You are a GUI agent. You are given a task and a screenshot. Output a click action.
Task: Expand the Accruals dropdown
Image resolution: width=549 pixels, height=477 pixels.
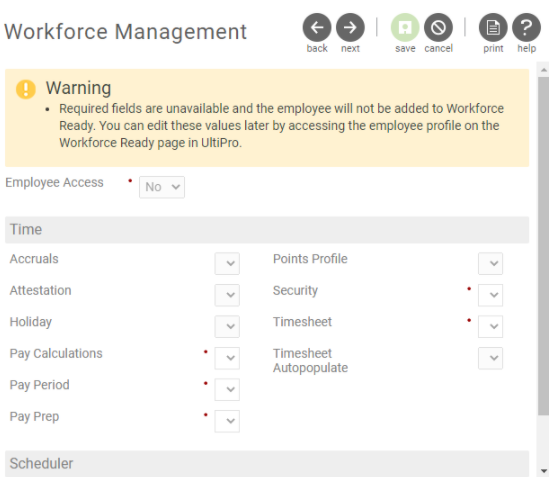coord(227,263)
